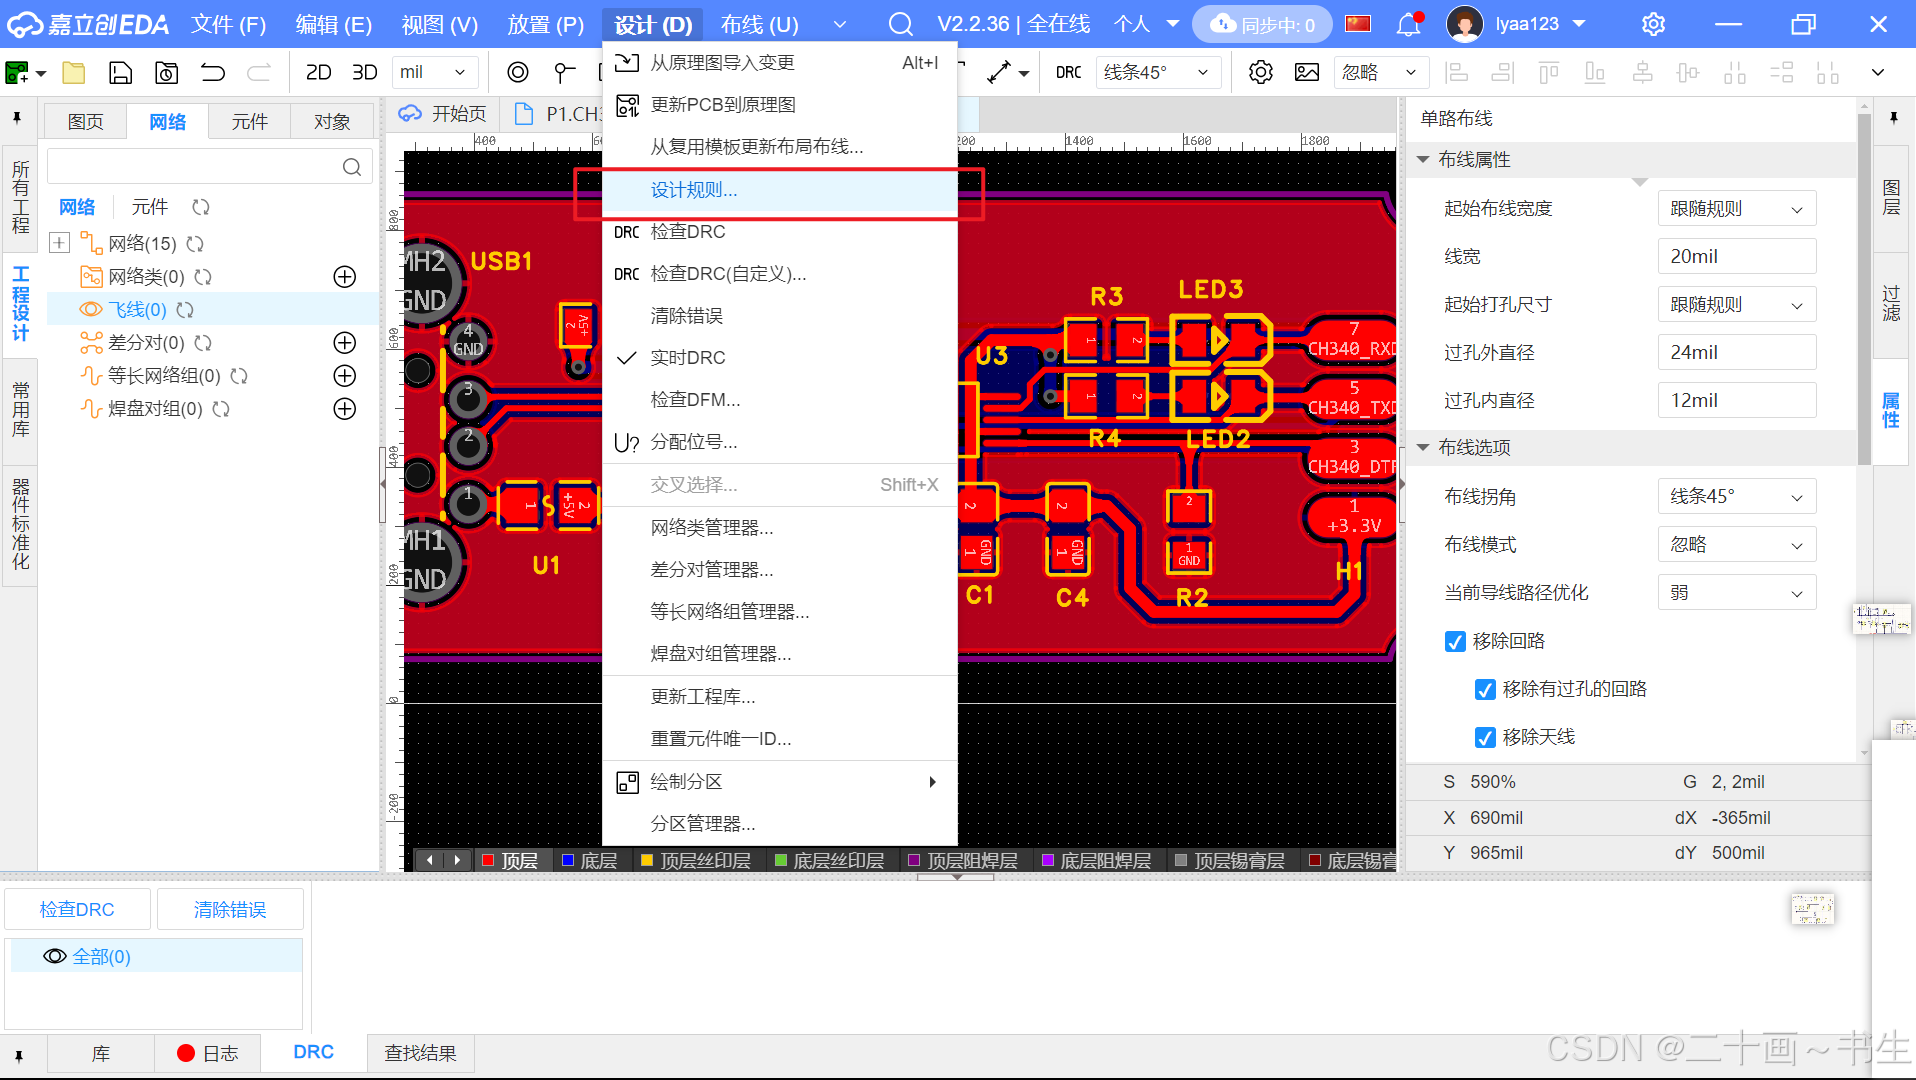Expand the 网络(15) tree node
Screen dimensions: 1916x1080
click(x=59, y=243)
